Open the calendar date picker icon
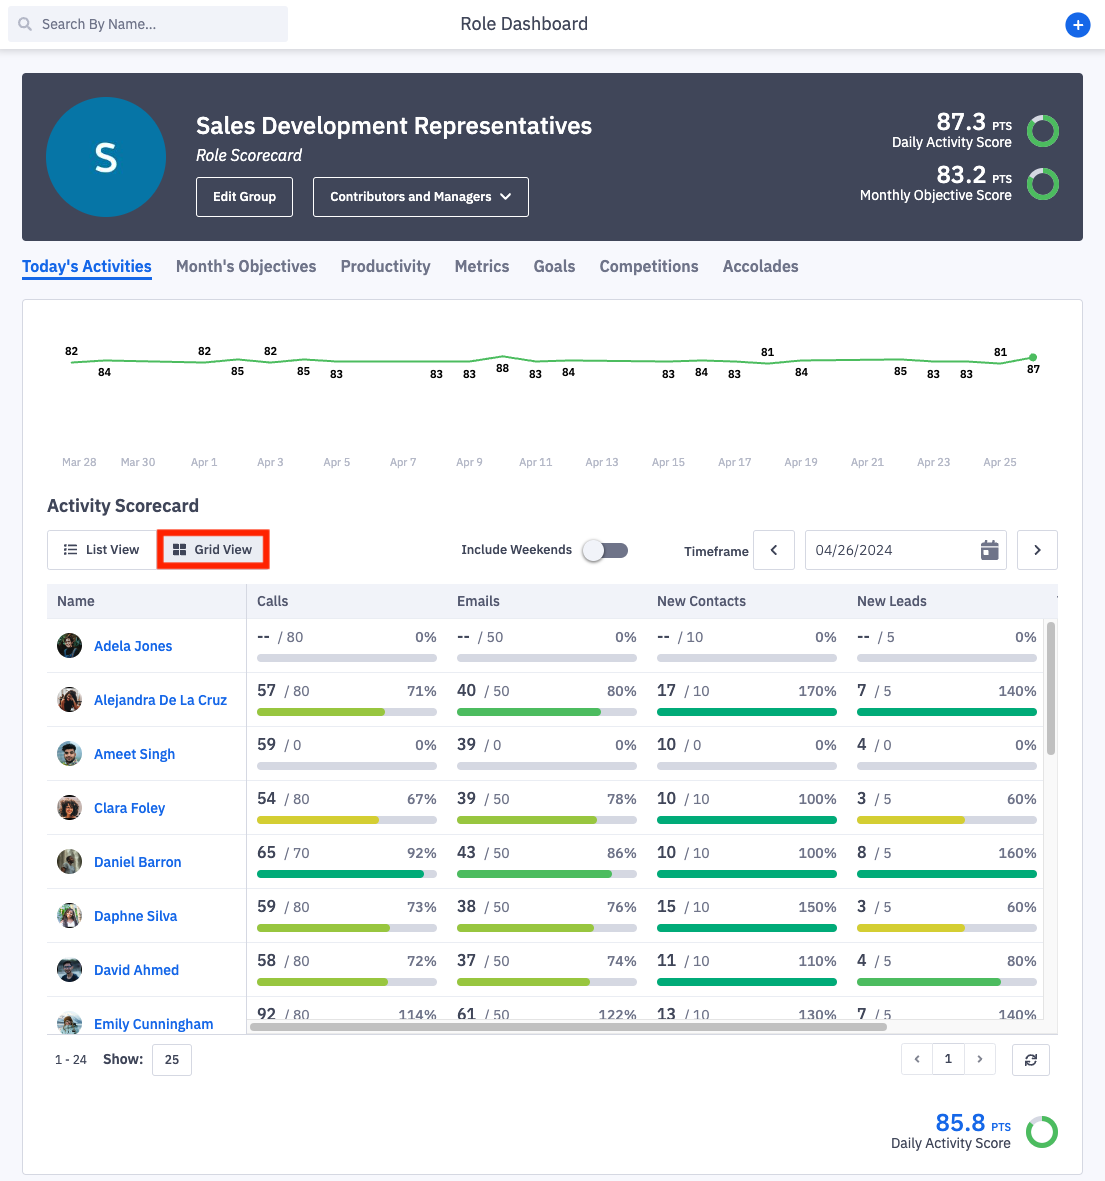 point(989,550)
